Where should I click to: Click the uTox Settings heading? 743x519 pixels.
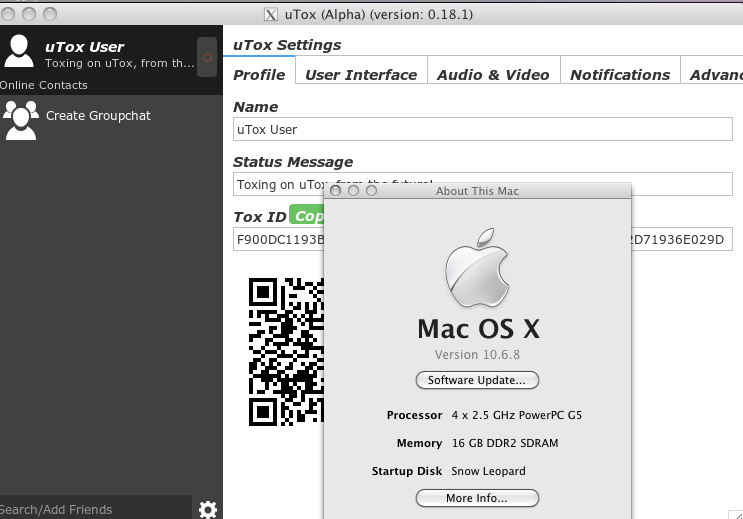[287, 45]
